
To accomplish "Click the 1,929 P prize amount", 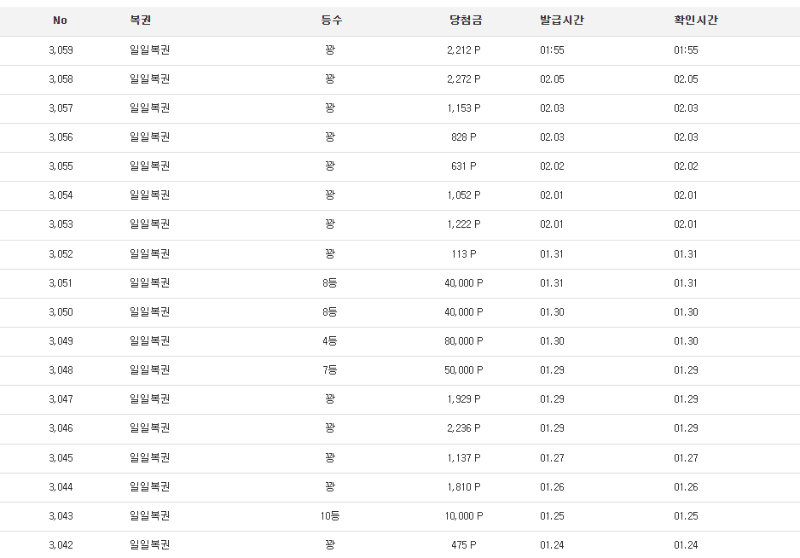I will click(464, 399).
